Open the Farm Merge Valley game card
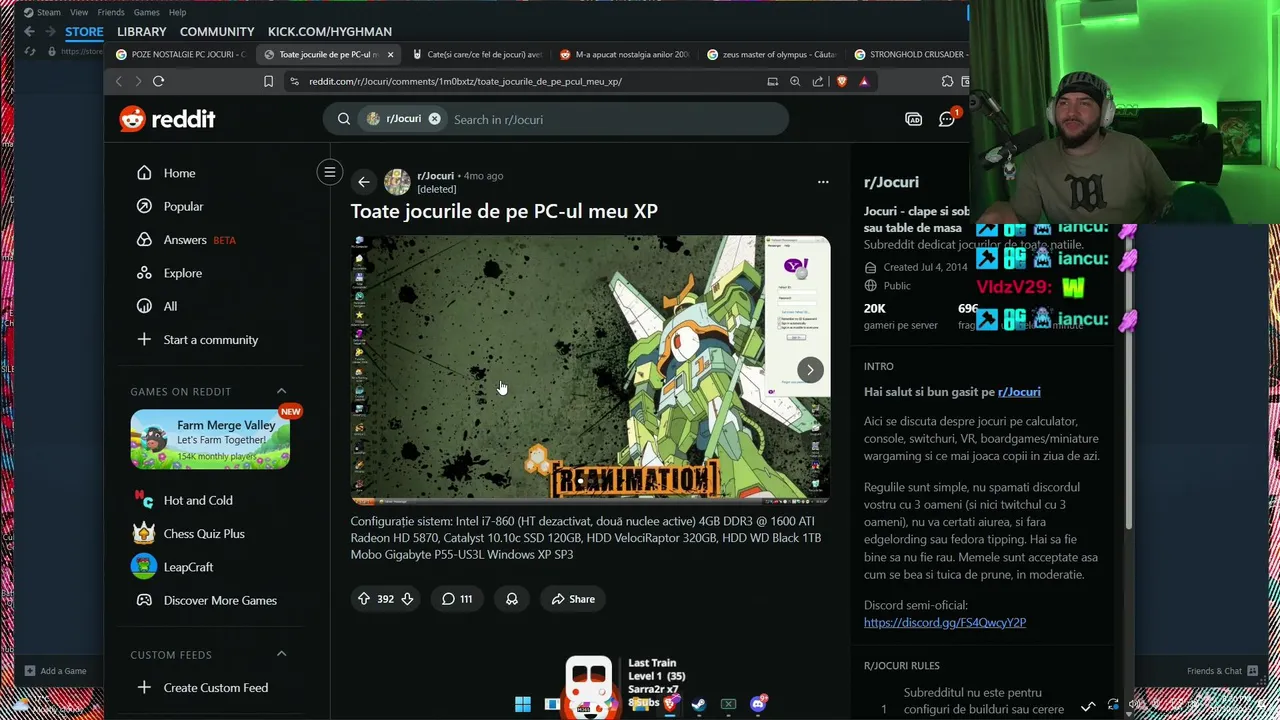The width and height of the screenshot is (1280, 720). coord(210,439)
